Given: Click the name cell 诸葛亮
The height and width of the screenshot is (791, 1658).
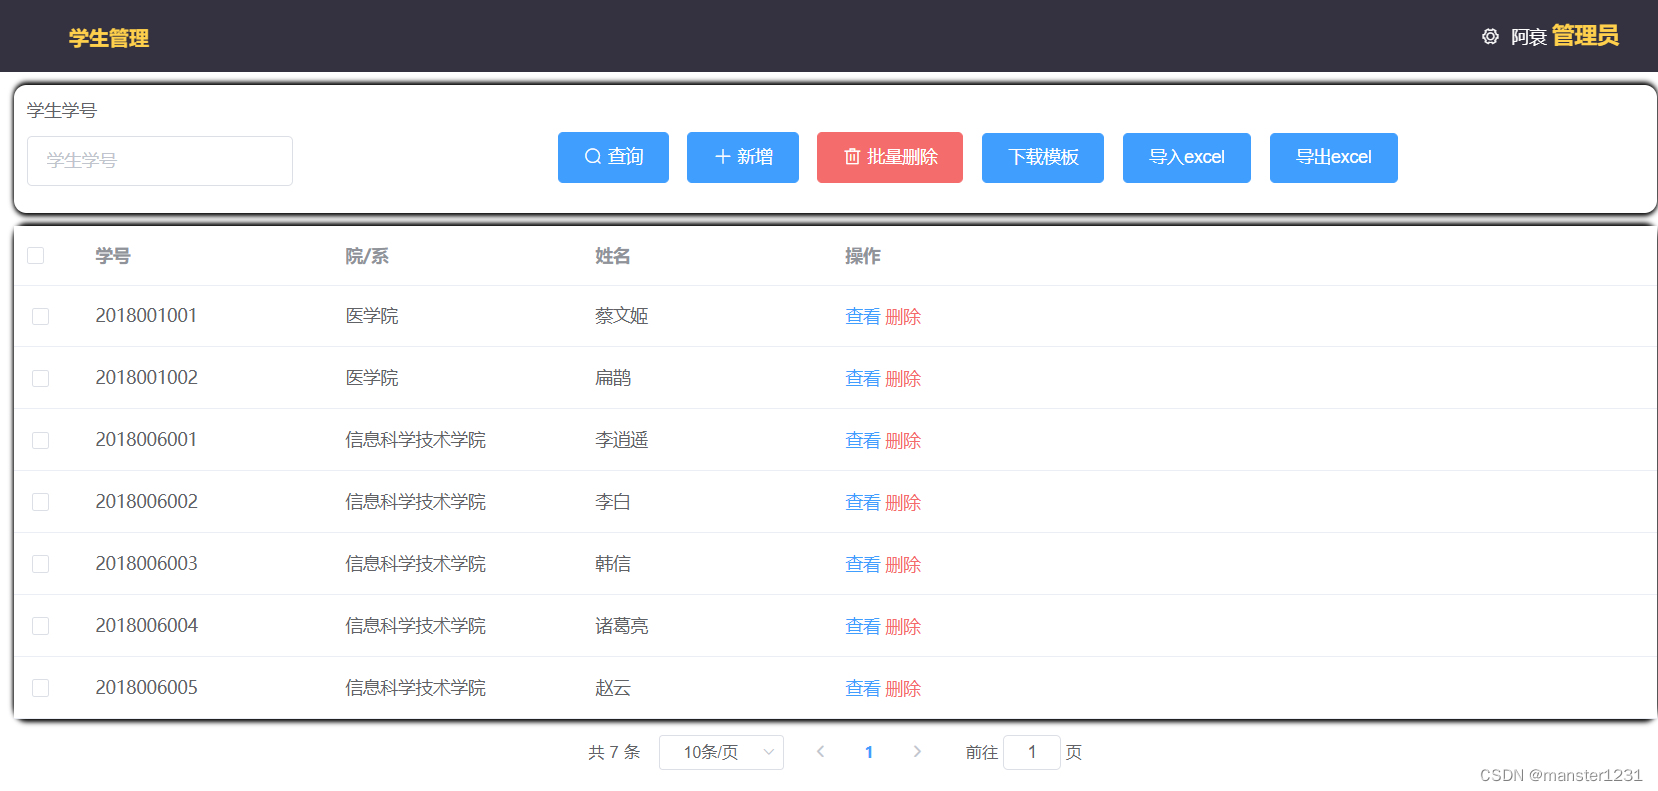Looking at the screenshot, I should 622,626.
